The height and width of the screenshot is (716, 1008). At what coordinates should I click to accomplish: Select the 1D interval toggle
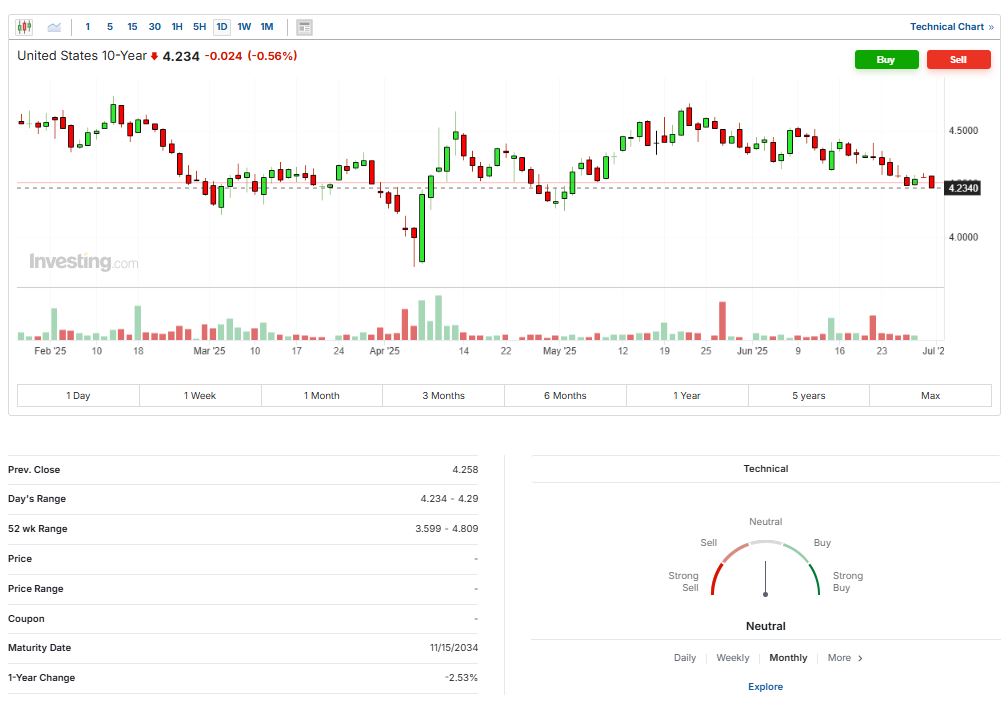[x=222, y=27]
